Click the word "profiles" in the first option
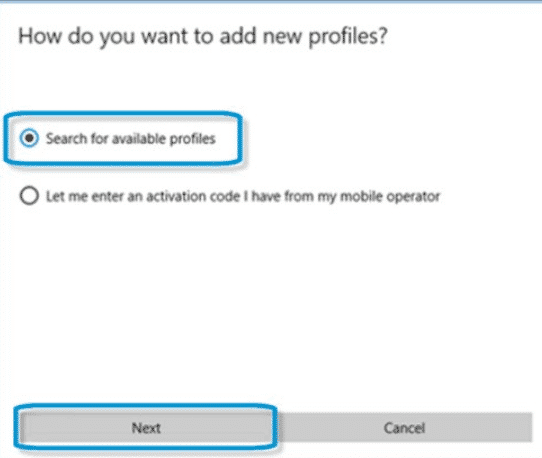The width and height of the screenshot is (542, 458). (x=193, y=139)
